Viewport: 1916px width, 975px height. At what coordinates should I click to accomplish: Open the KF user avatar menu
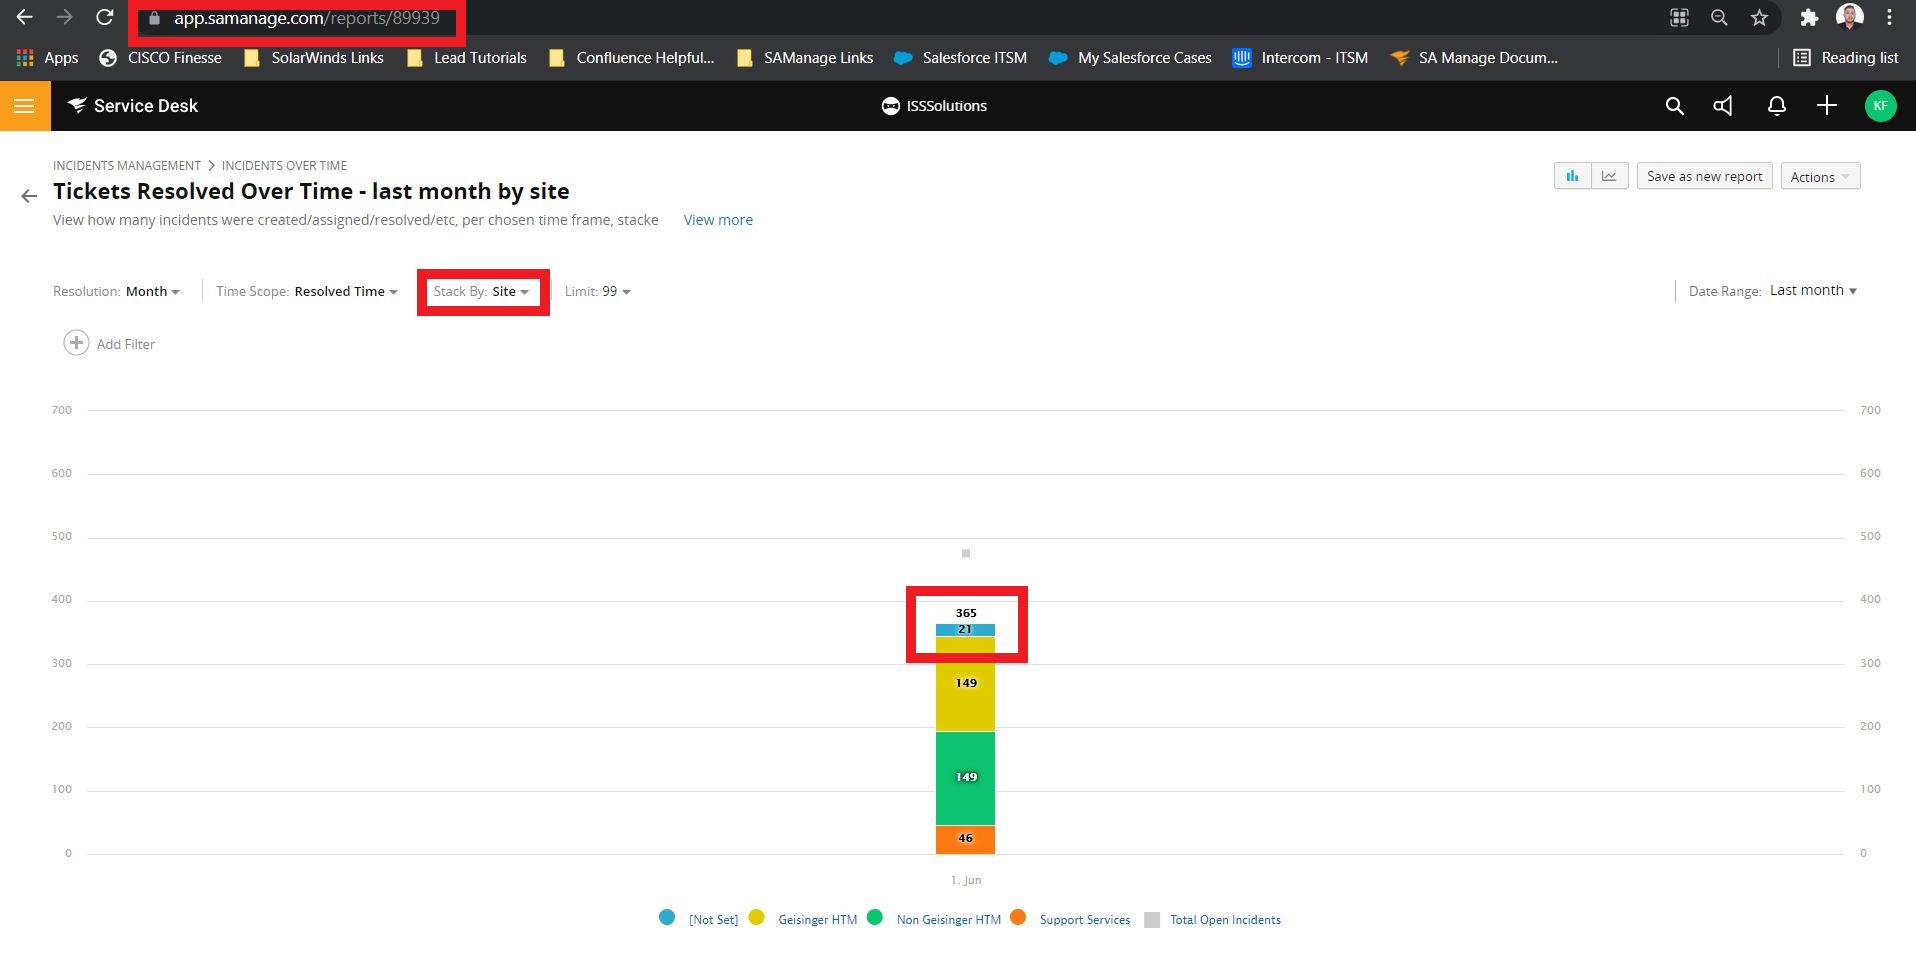pos(1880,106)
